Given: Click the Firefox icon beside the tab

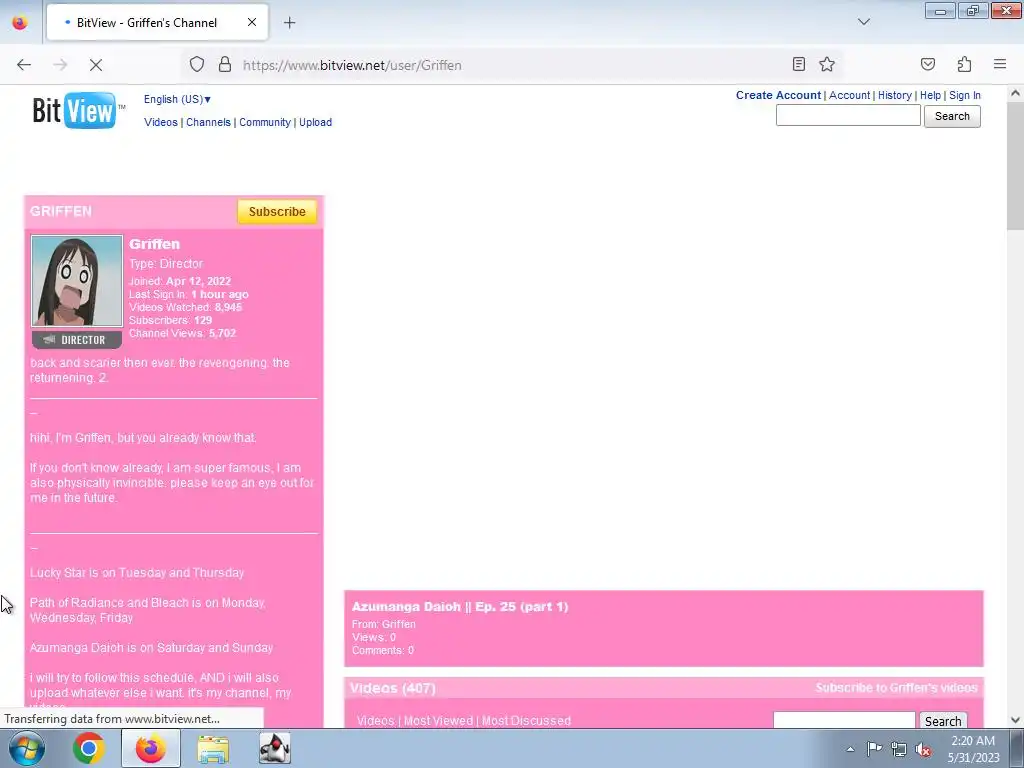Looking at the screenshot, I should [20, 22].
